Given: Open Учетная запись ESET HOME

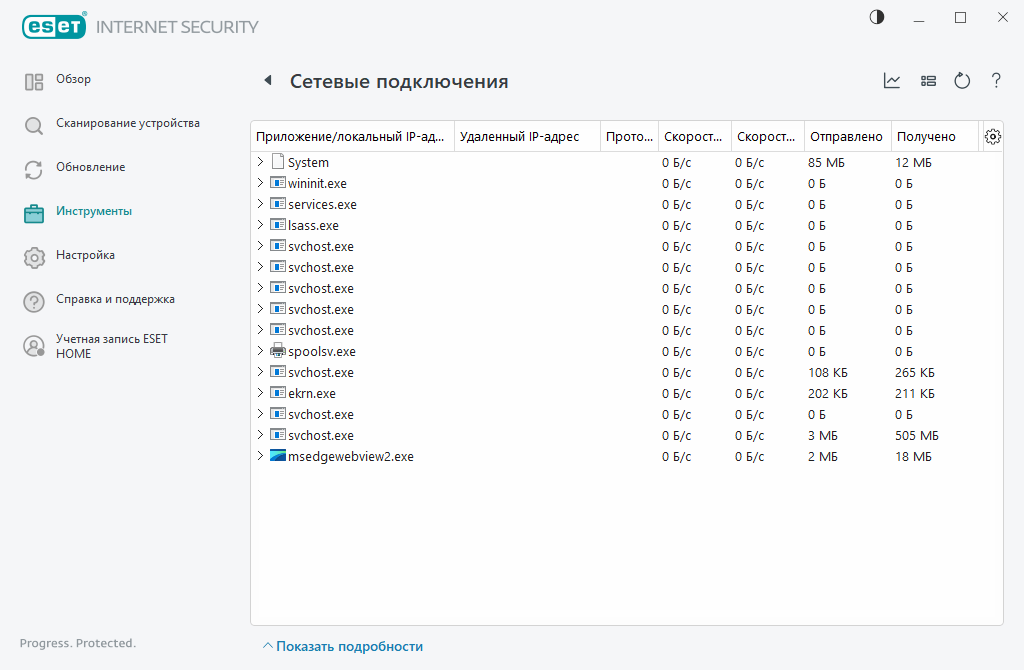Looking at the screenshot, I should click(x=112, y=346).
